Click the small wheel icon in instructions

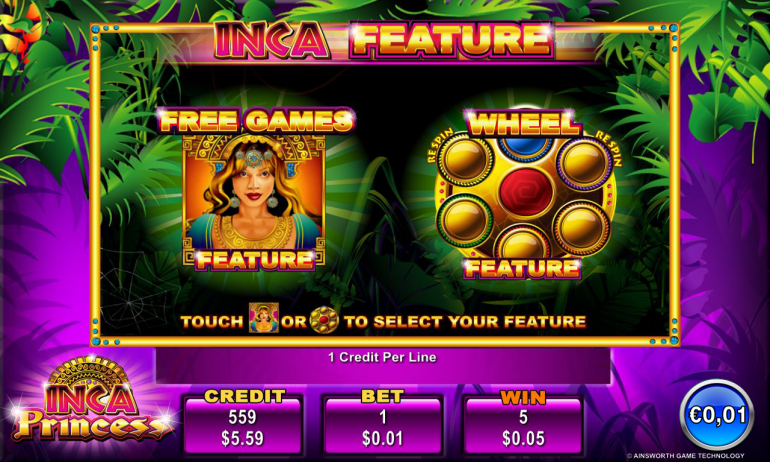[x=324, y=320]
